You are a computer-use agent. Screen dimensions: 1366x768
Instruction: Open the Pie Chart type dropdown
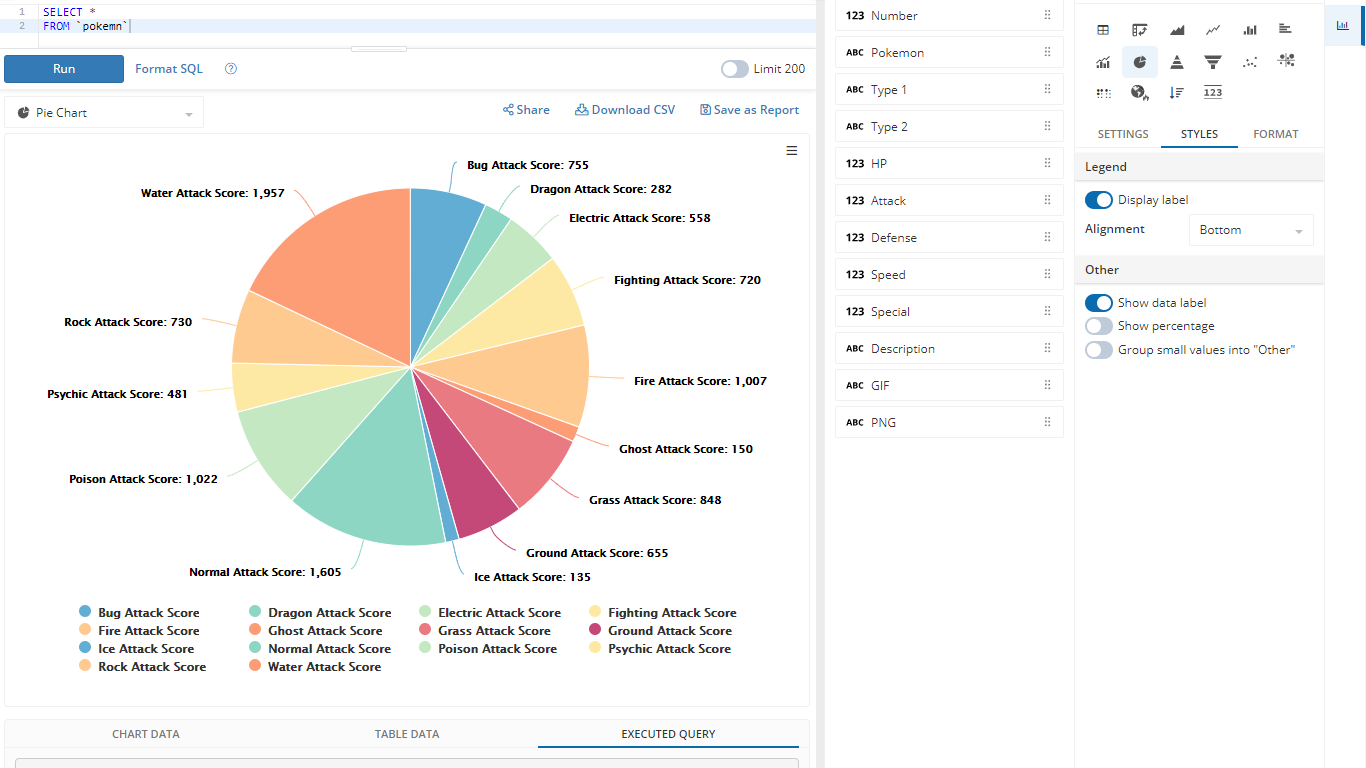coord(104,113)
